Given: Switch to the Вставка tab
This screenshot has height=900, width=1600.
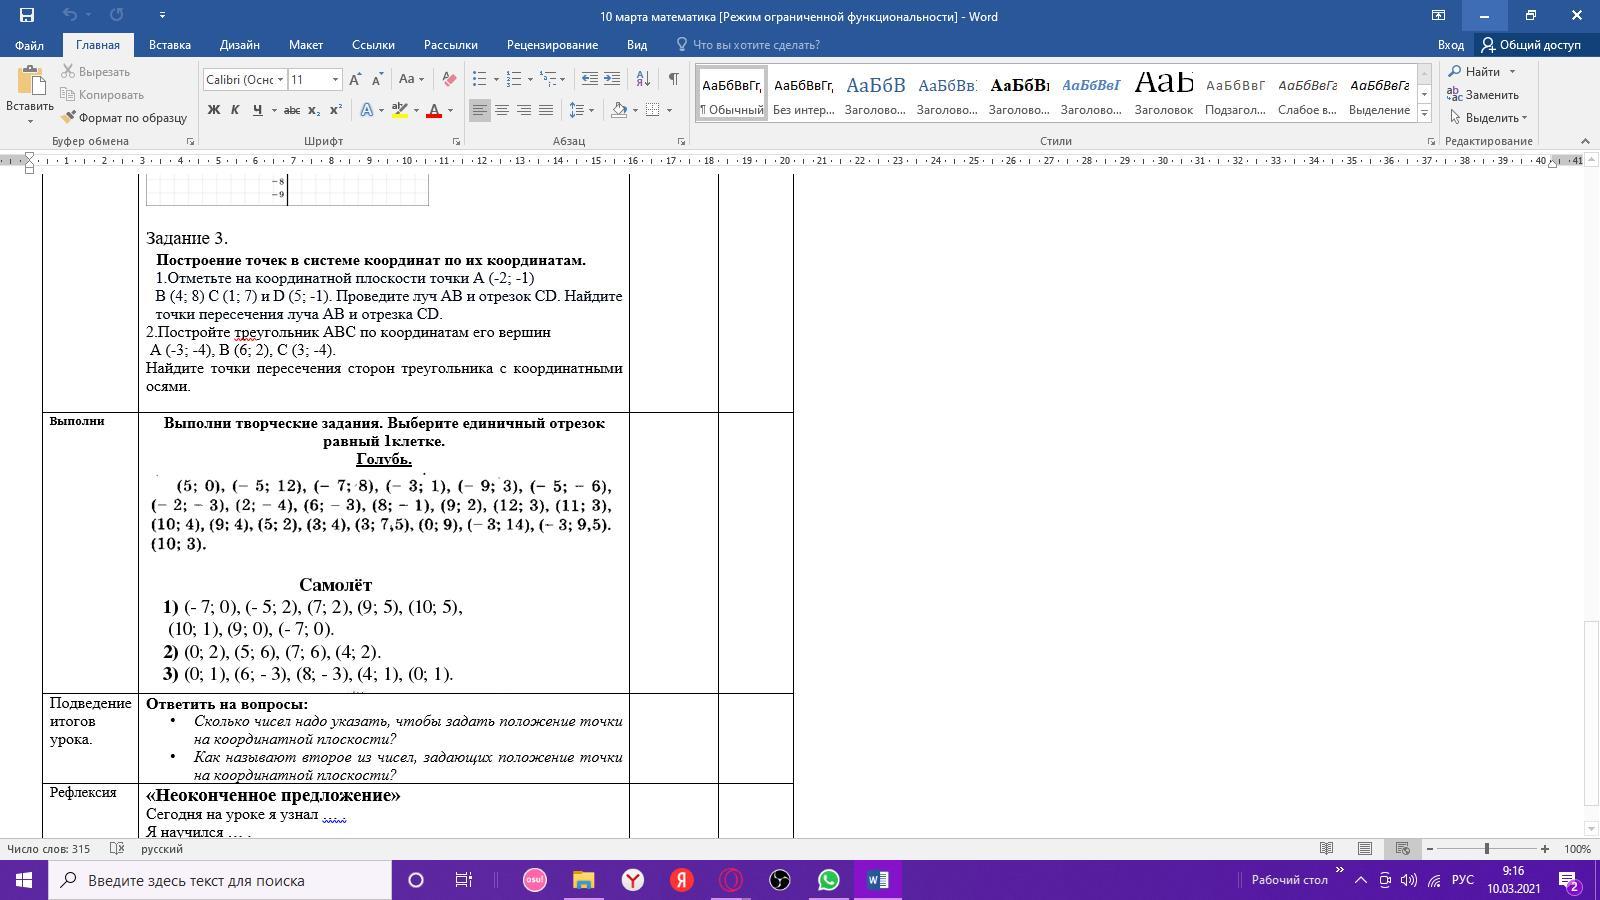Looking at the screenshot, I should (x=170, y=45).
